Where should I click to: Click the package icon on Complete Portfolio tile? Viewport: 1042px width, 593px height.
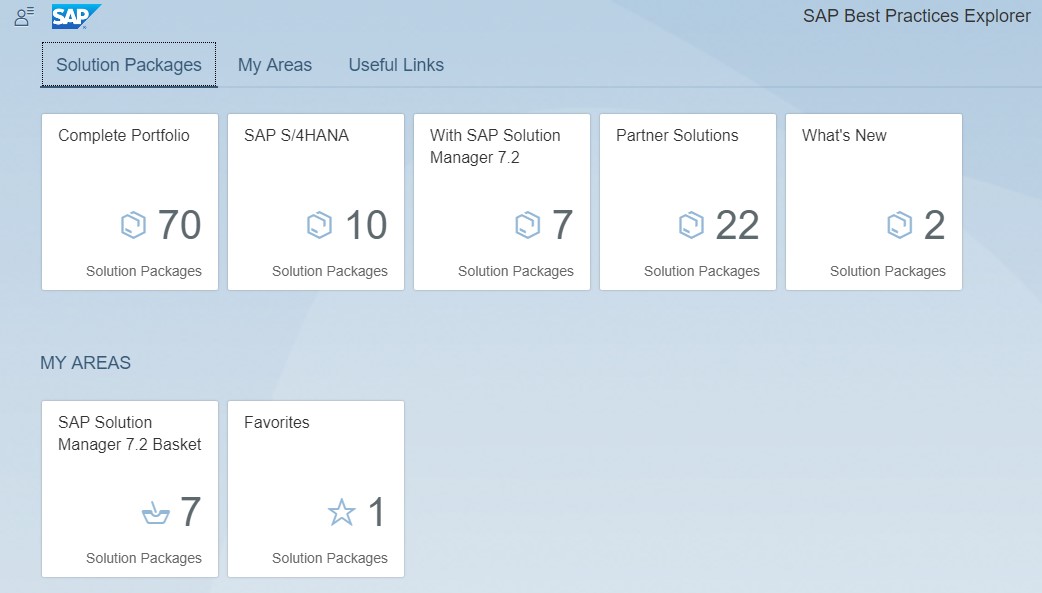coord(133,226)
